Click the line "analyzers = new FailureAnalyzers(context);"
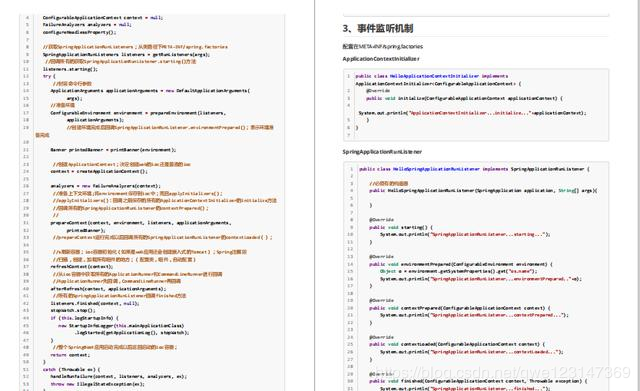 click(105, 186)
